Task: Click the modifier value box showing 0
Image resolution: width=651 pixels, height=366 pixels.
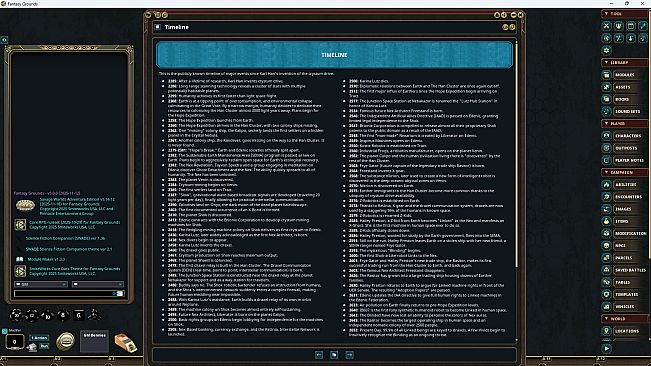Action: (15, 342)
